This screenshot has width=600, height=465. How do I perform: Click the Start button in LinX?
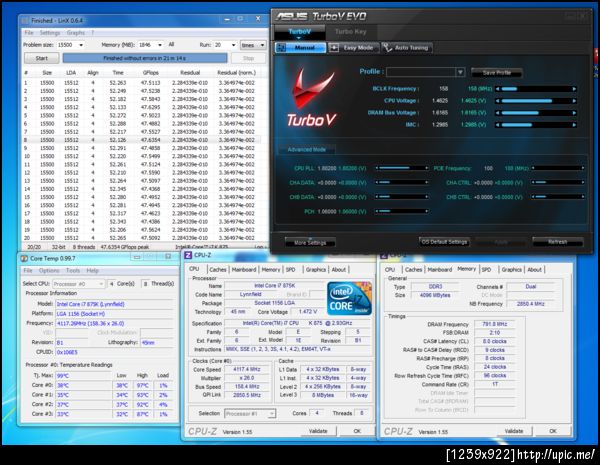point(42,58)
